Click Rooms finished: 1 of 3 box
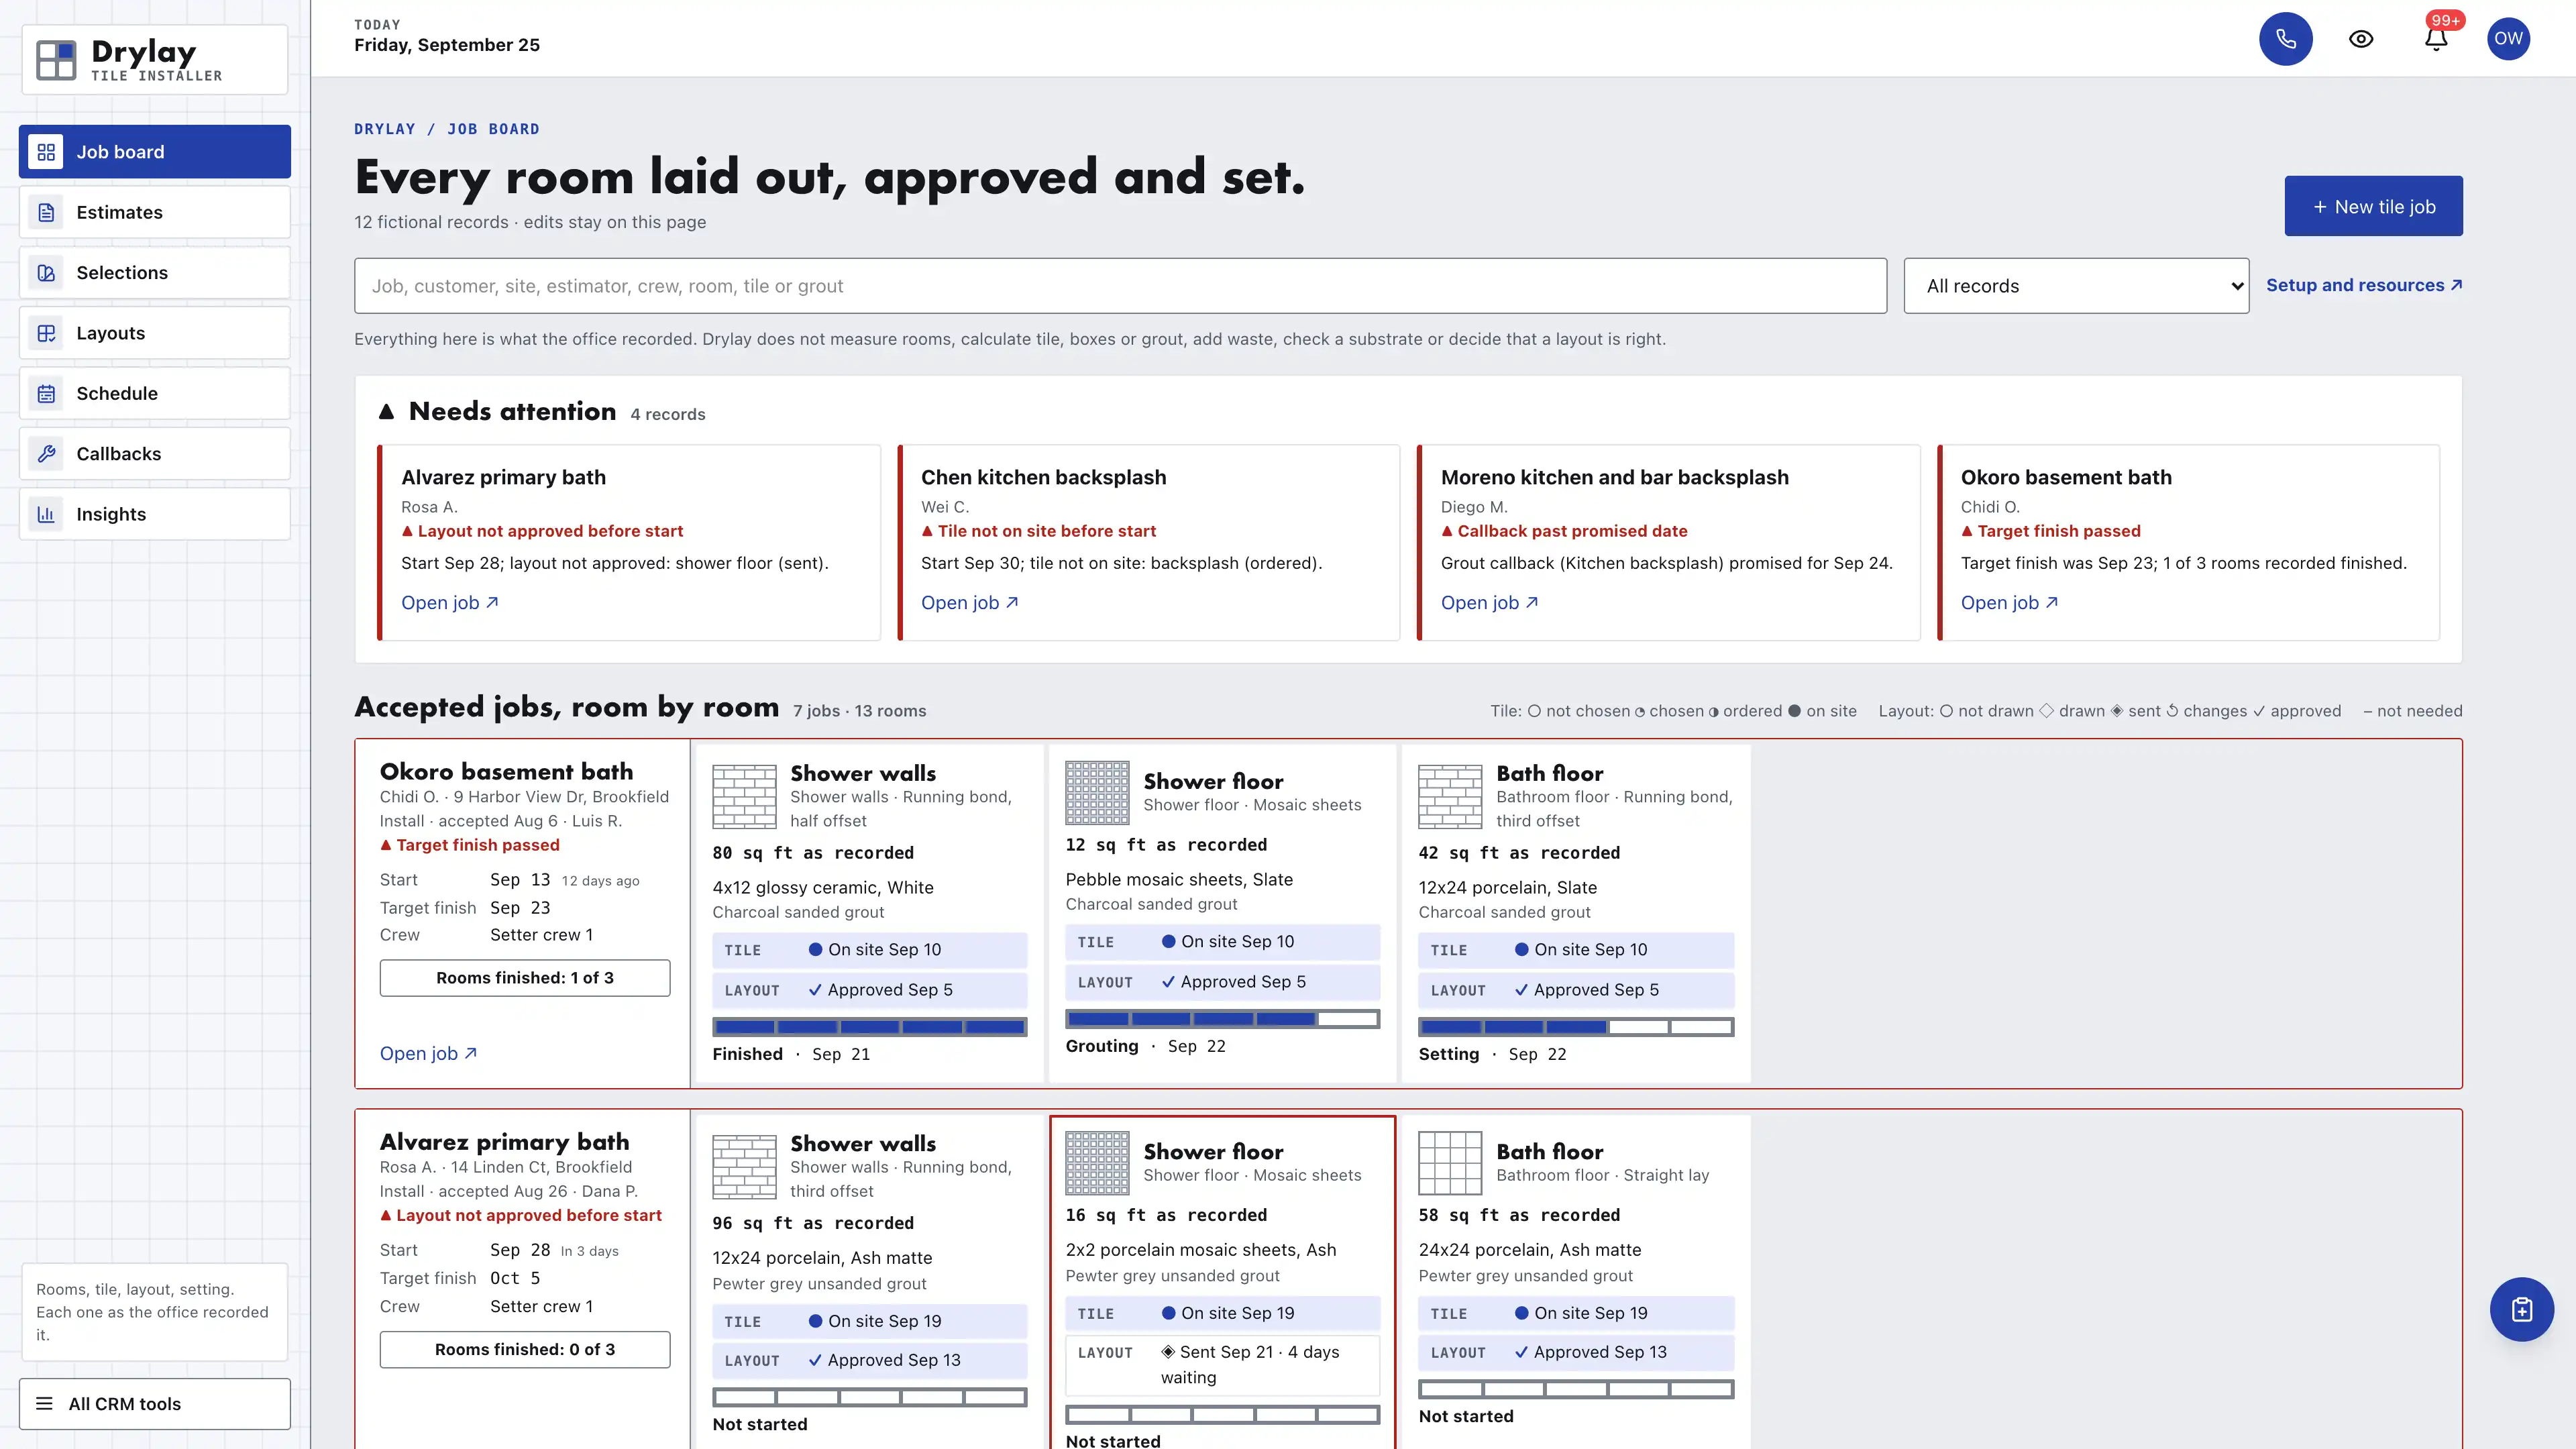2576x1449 pixels. [x=525, y=978]
